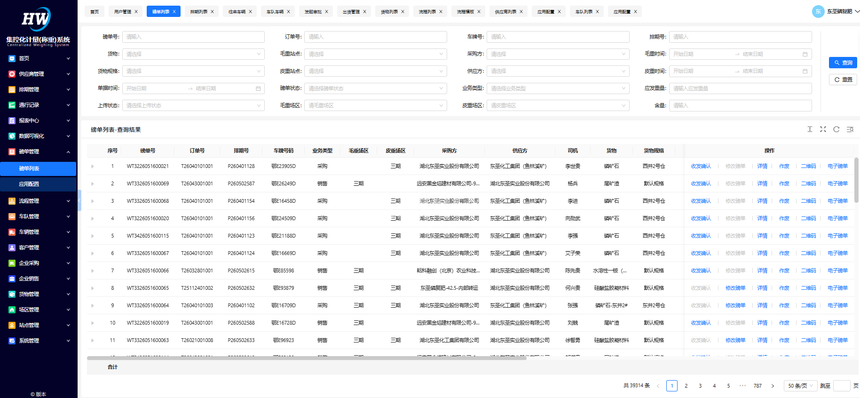Click the blue 查询 search button
The width and height of the screenshot is (860, 398).
tap(842, 63)
